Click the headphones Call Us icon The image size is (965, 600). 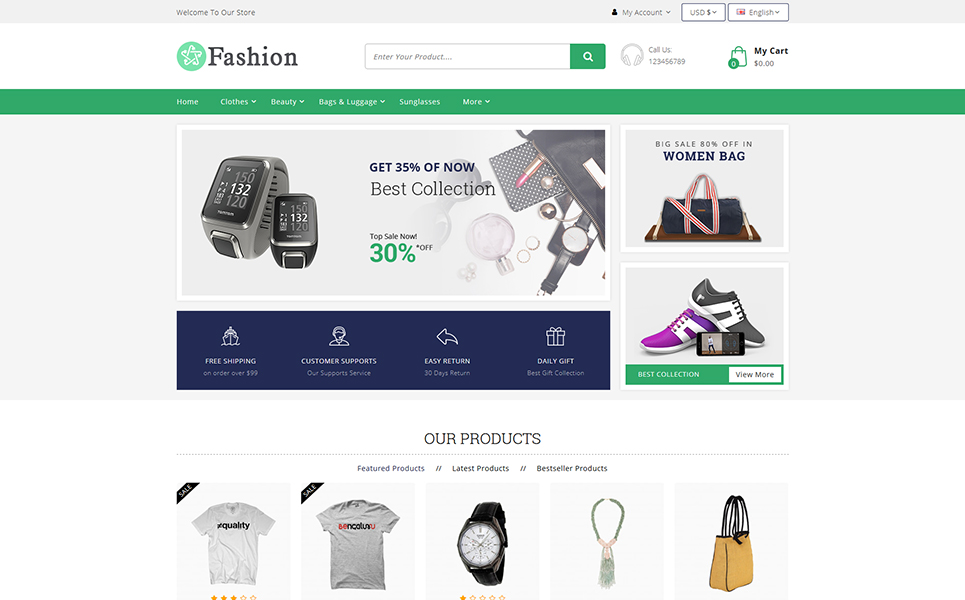631,55
